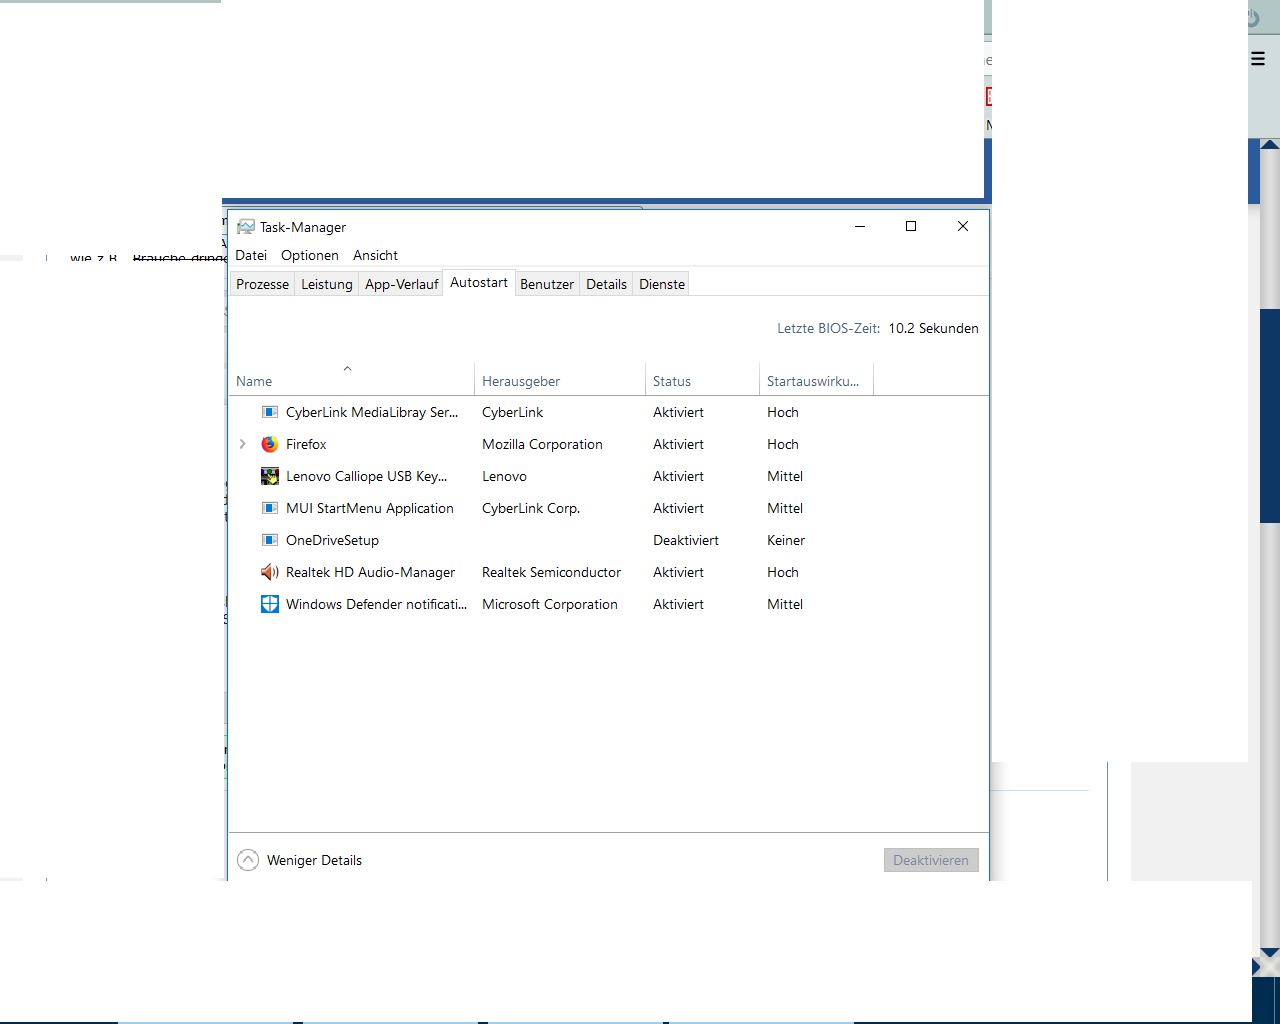This screenshot has height=1024, width=1280.
Task: Click background window scrollbar down arrow
Action: click(x=1270, y=953)
